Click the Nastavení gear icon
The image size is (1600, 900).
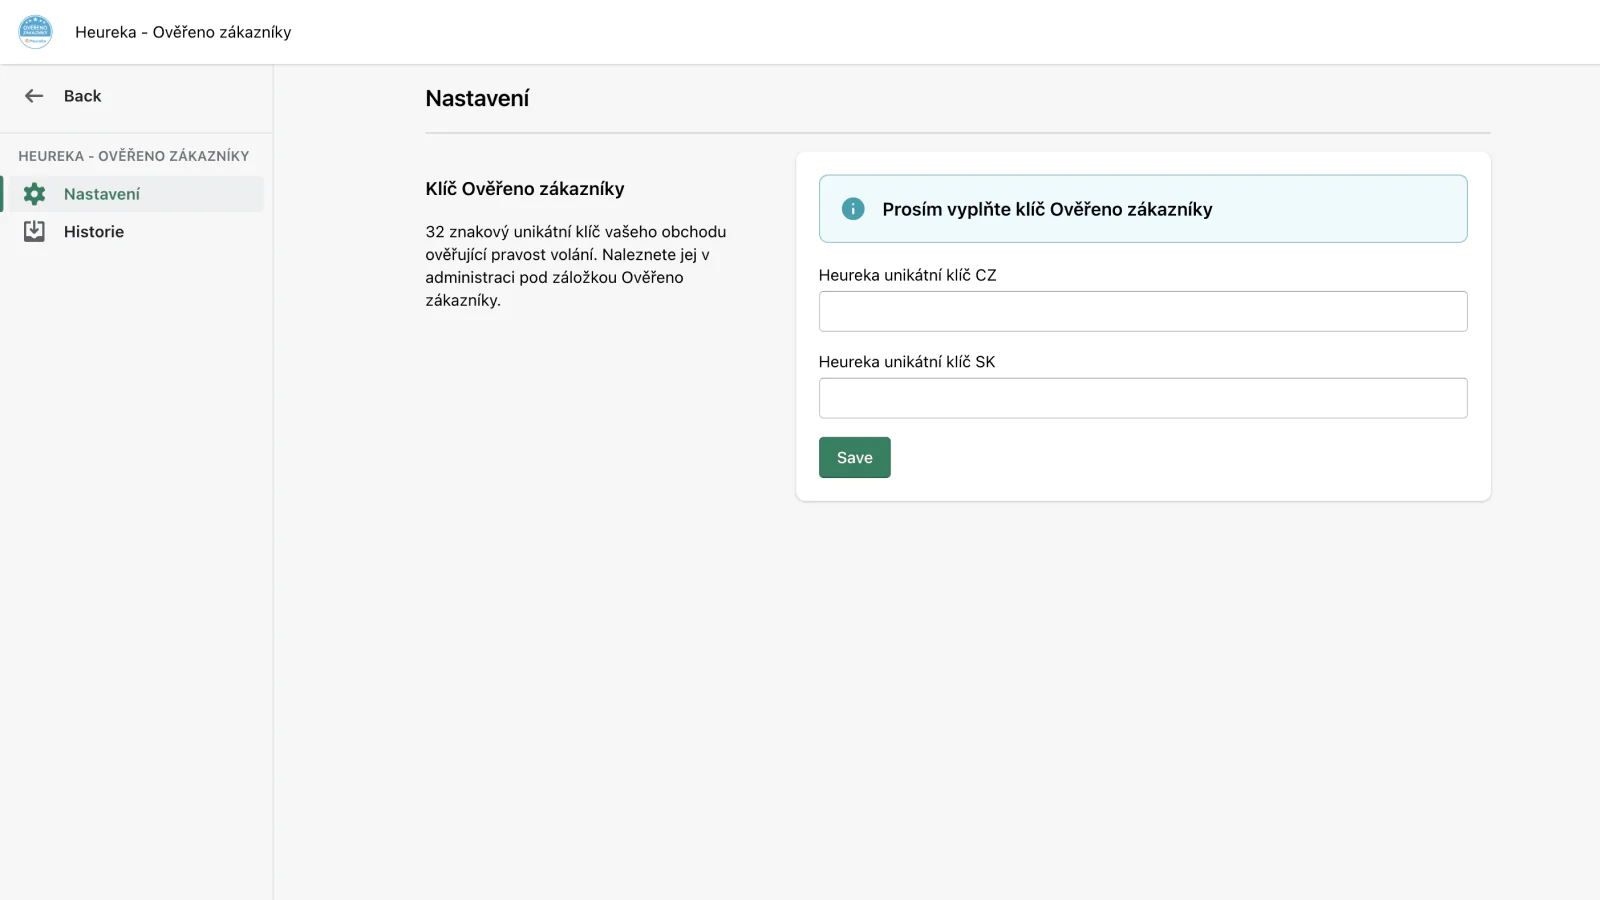pyautogui.click(x=34, y=194)
